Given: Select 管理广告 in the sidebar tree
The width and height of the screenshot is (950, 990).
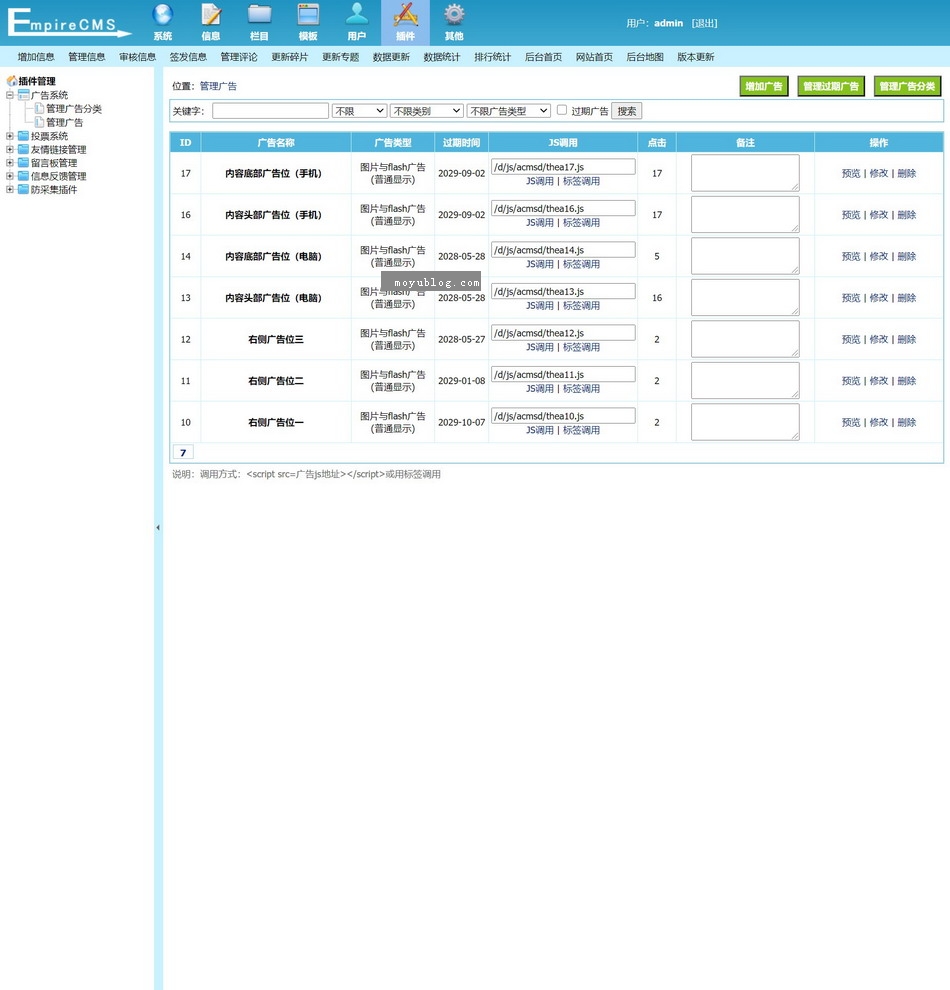Looking at the screenshot, I should click(x=64, y=122).
